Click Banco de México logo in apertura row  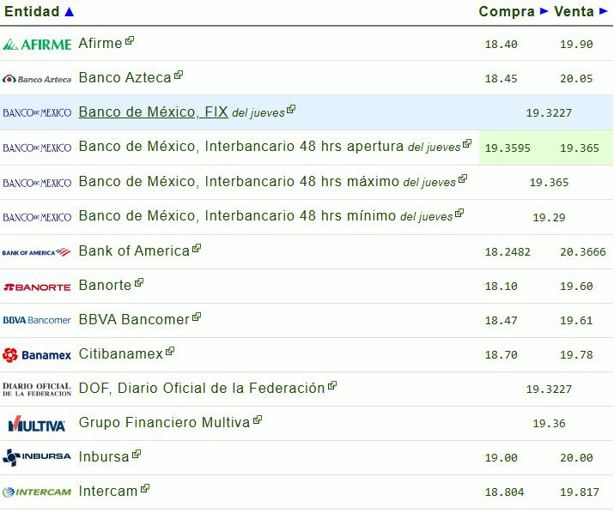point(37,148)
